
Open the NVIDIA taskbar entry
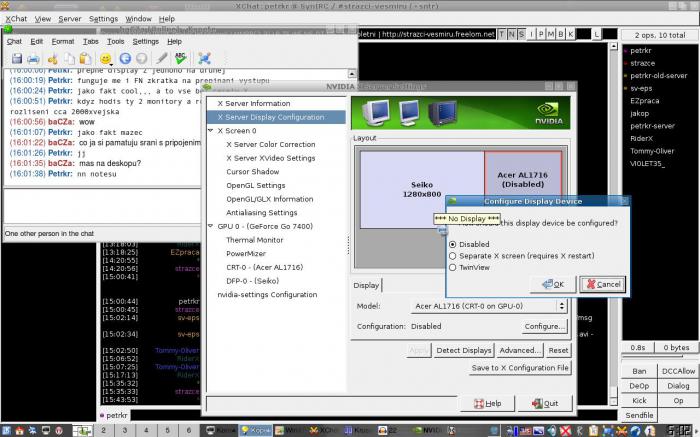427,431
